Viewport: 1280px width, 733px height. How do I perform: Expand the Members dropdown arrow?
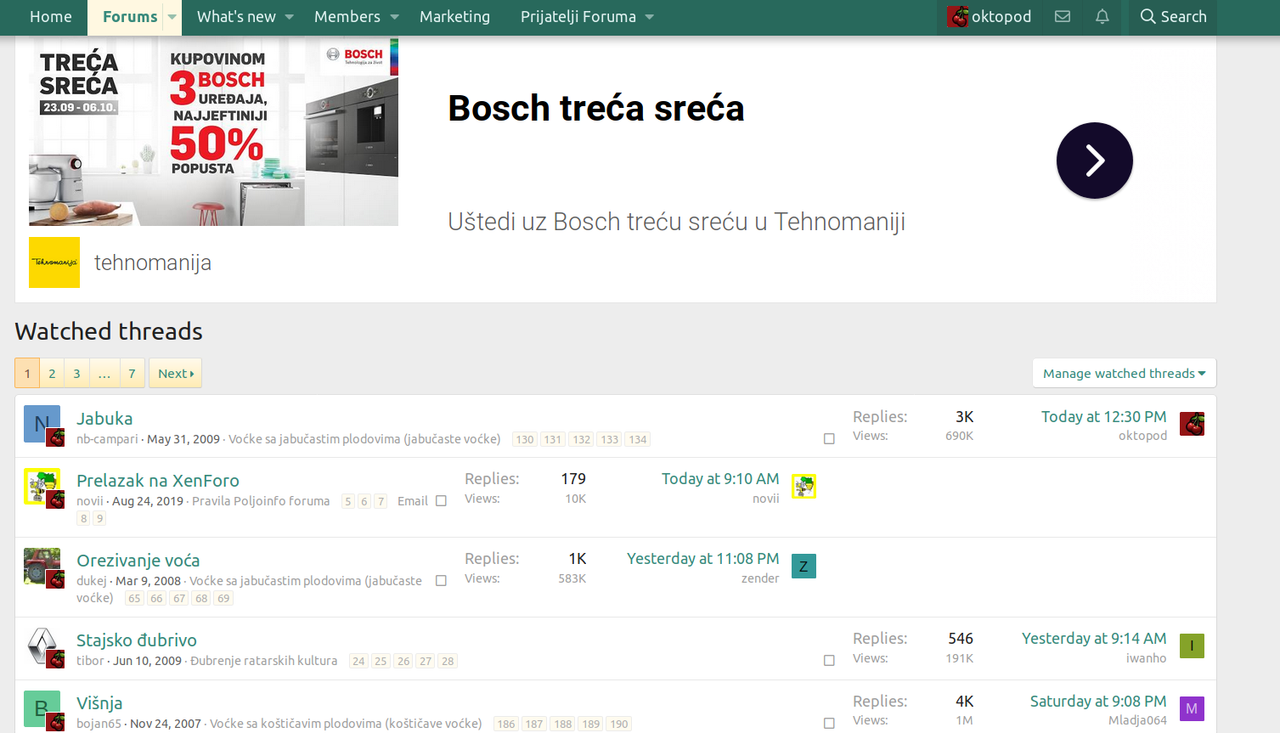tap(394, 17)
